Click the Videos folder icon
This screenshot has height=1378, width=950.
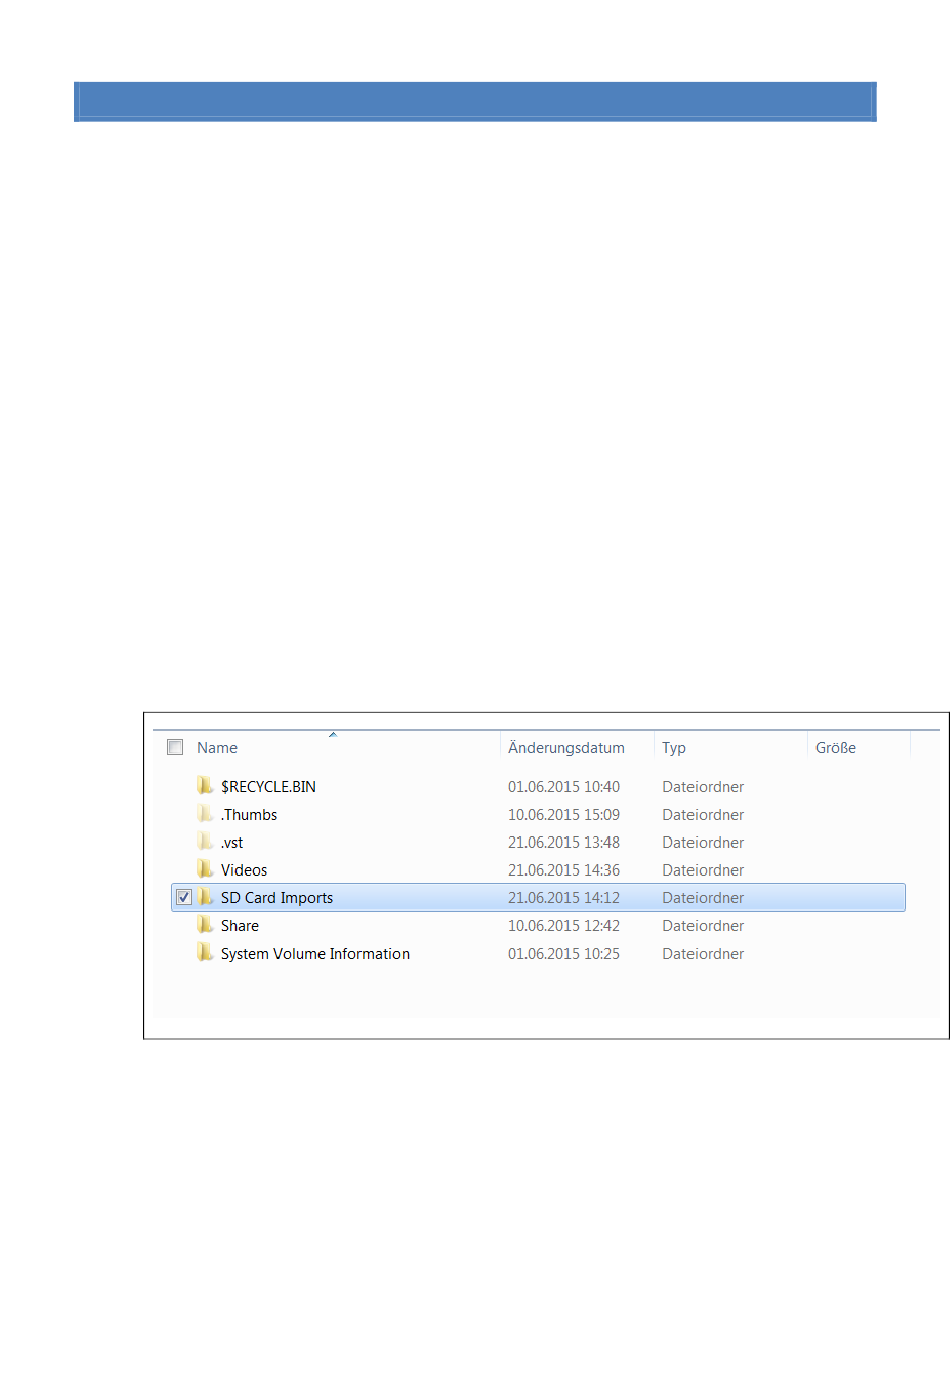pos(205,869)
